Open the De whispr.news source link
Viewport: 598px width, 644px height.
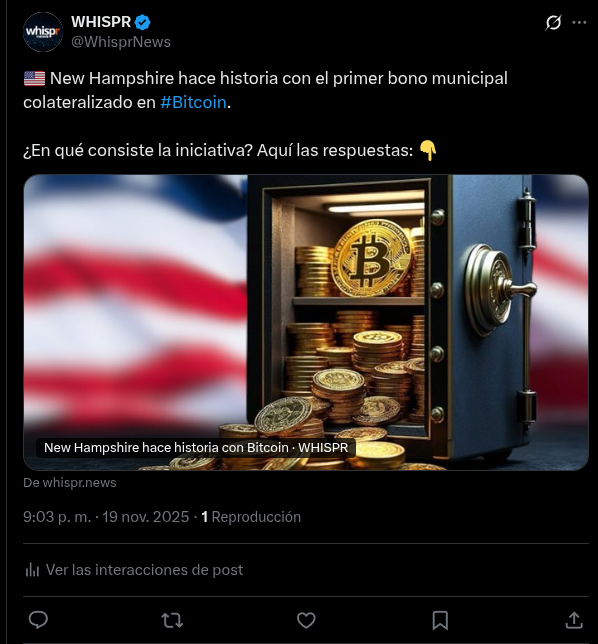tap(70, 483)
